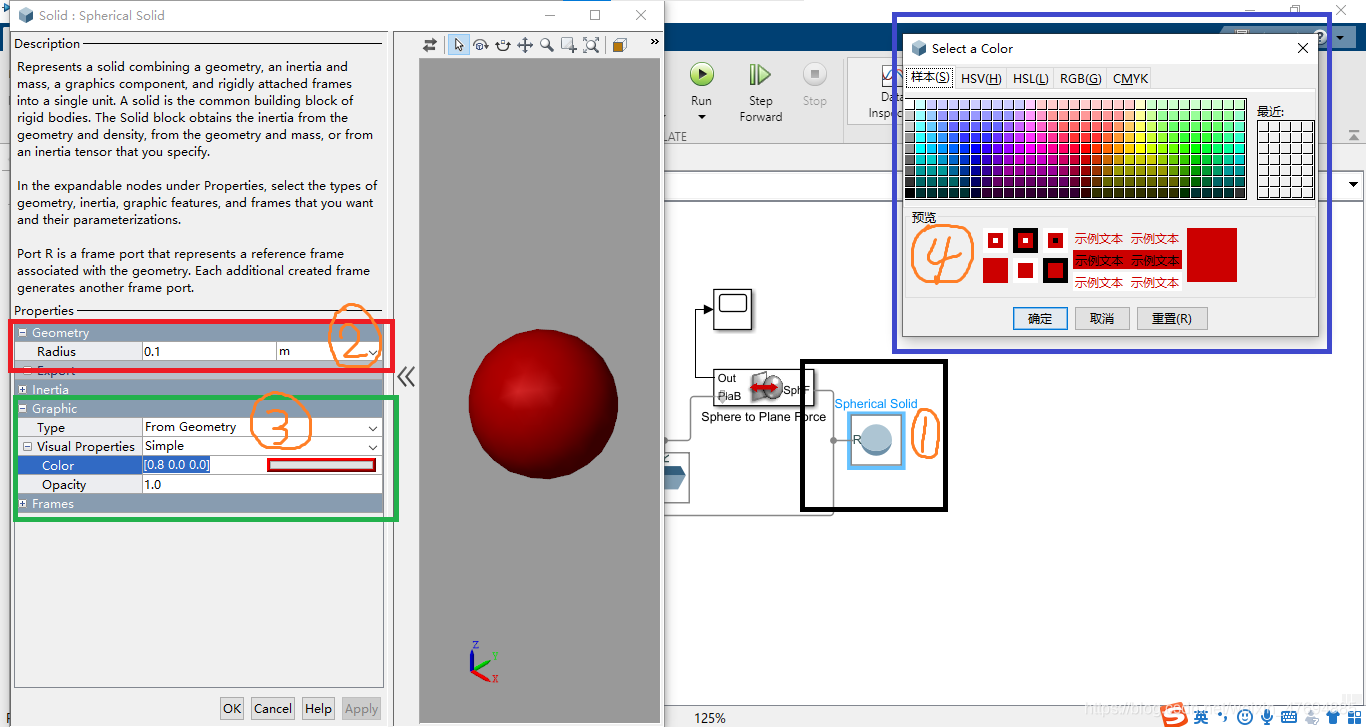The height and width of the screenshot is (727, 1366).
Task: Activate the select pointer tool
Action: click(458, 45)
